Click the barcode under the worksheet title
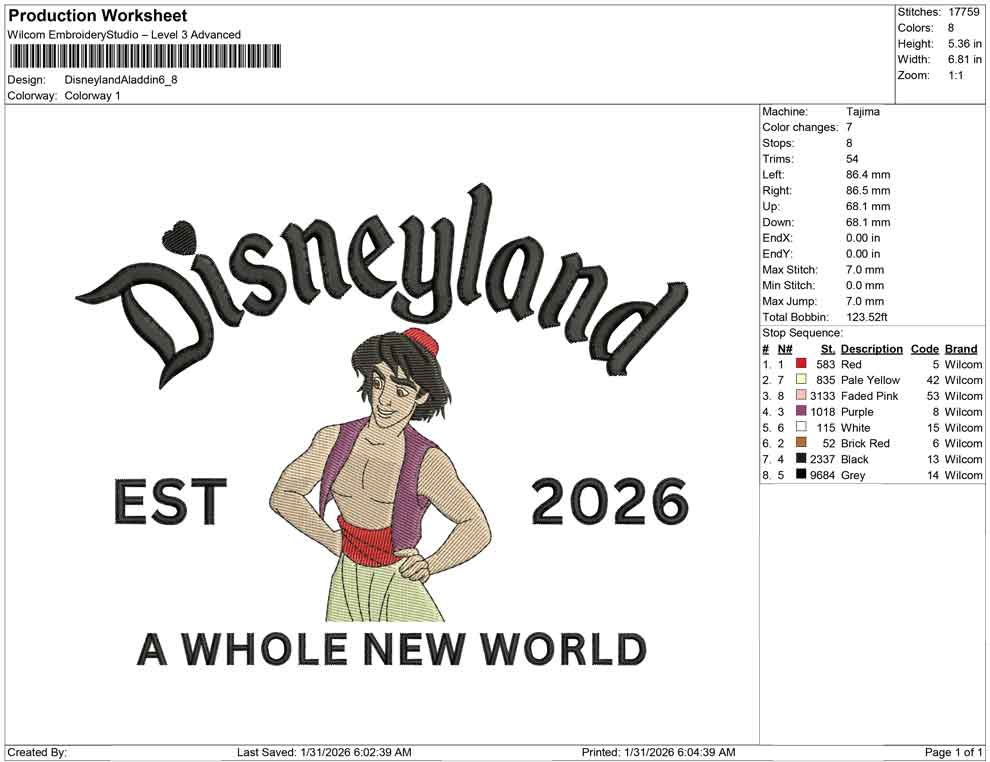The image size is (990, 762). [145, 56]
